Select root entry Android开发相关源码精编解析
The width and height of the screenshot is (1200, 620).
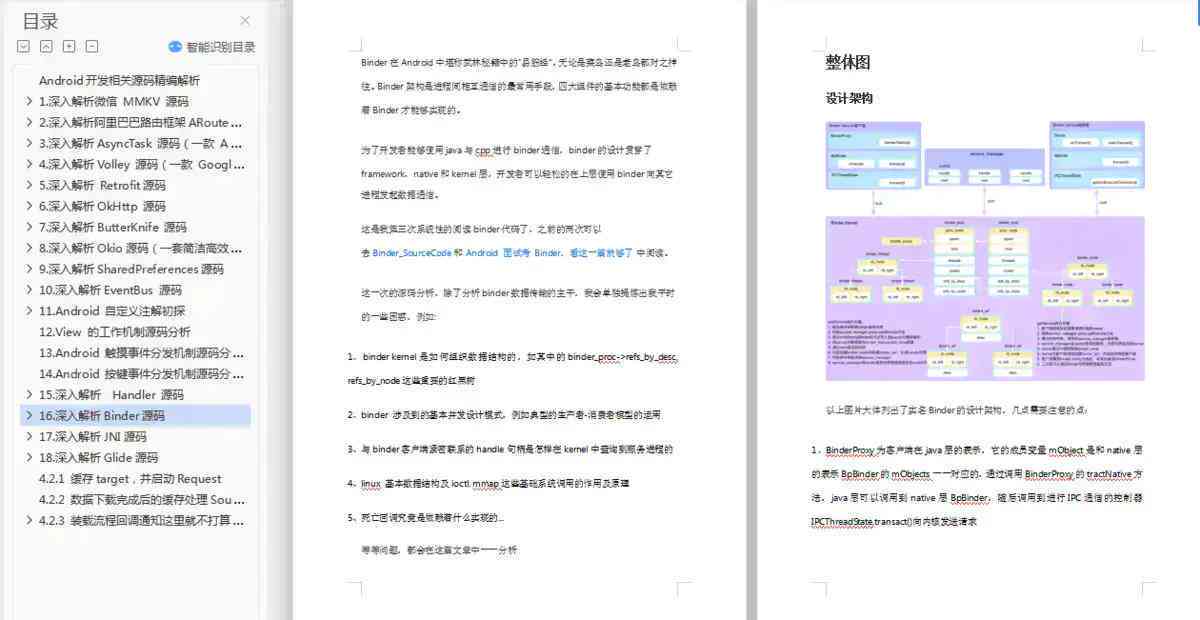pos(119,80)
